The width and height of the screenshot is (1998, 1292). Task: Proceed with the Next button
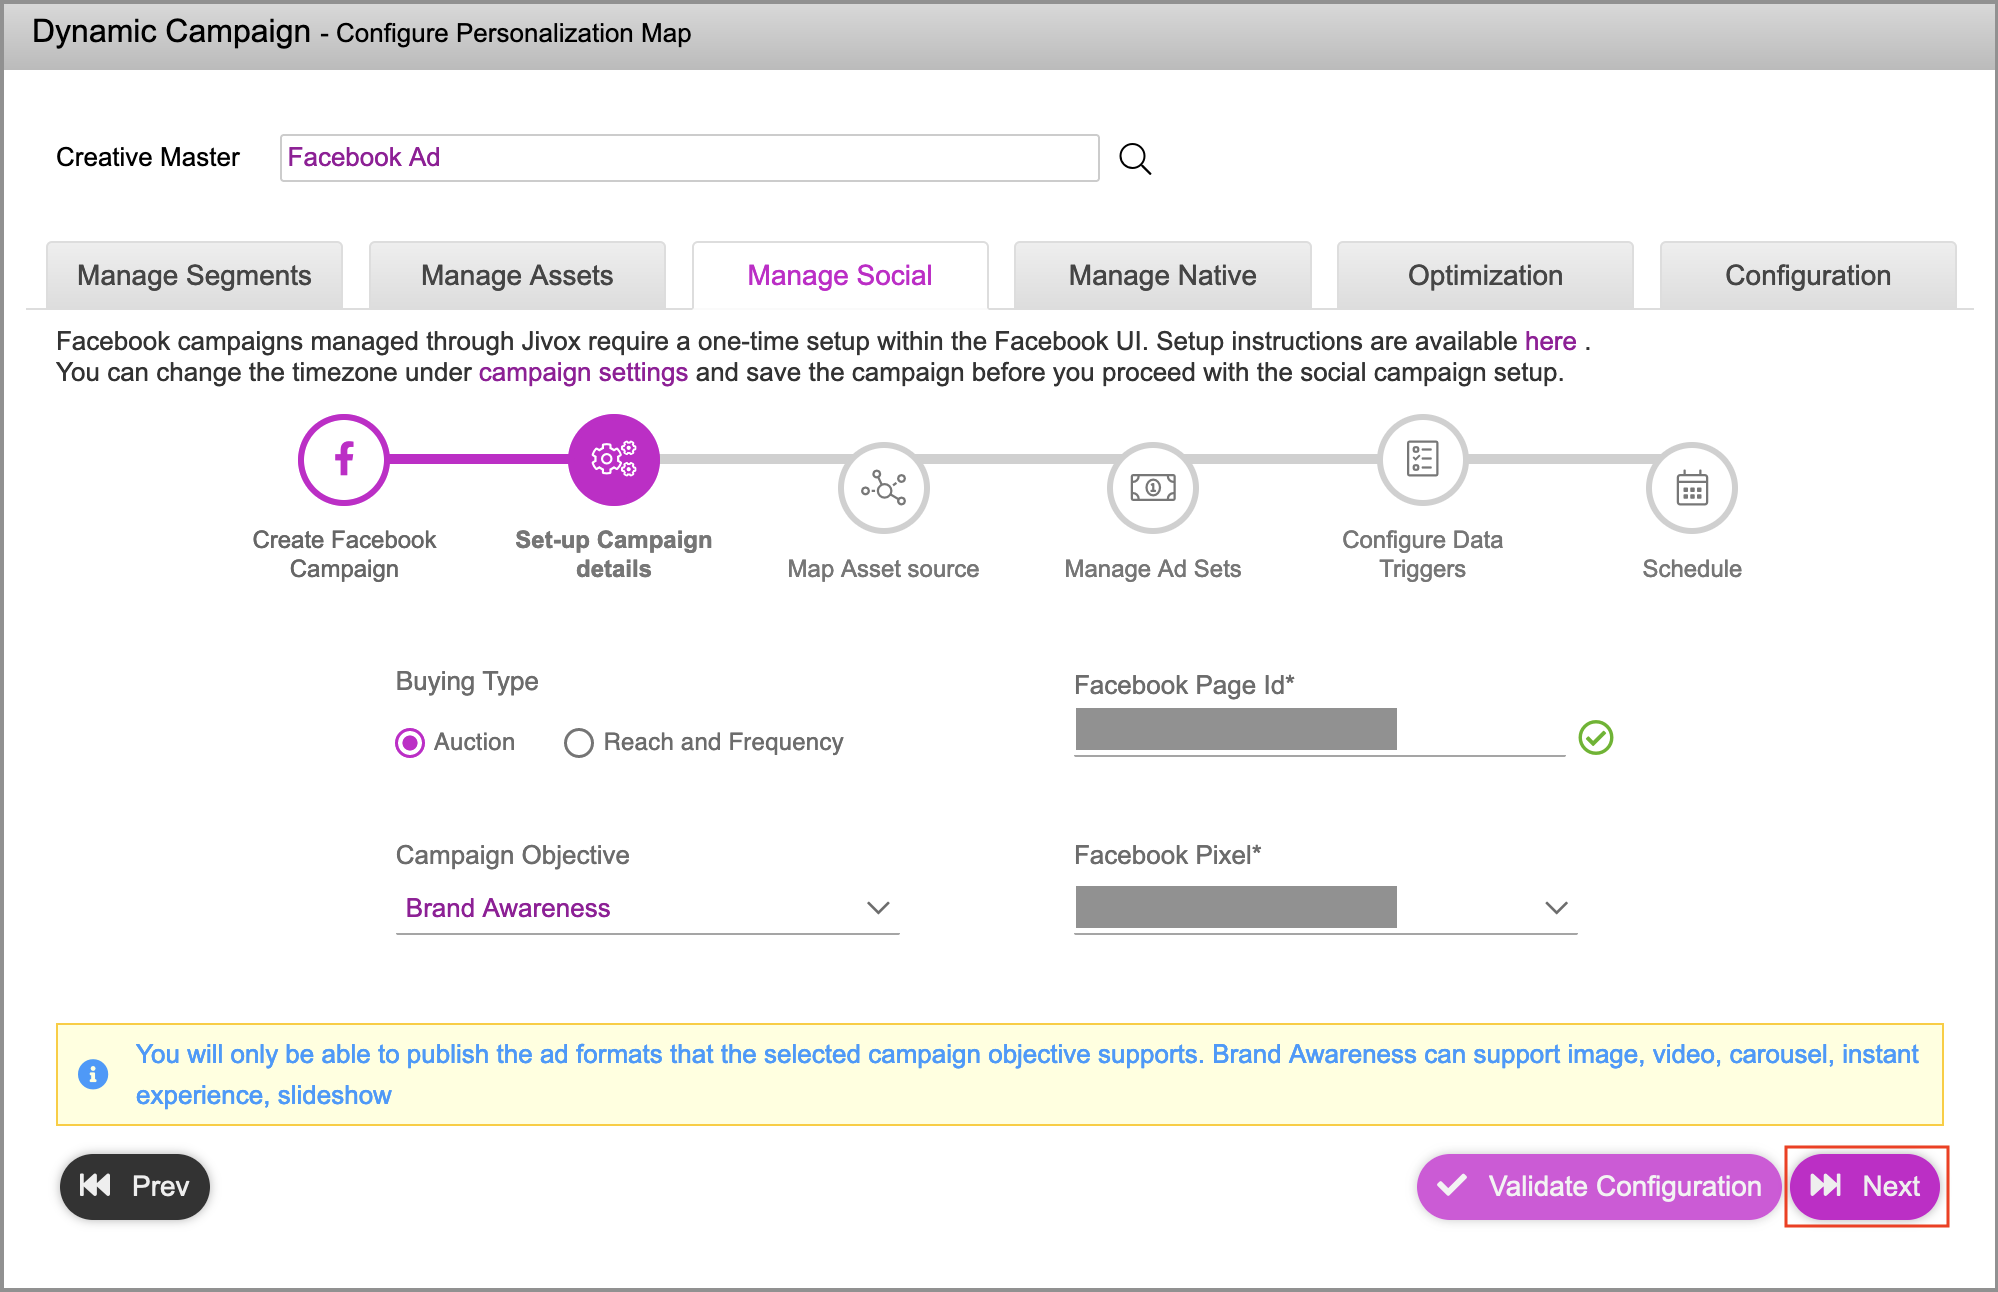click(1865, 1186)
